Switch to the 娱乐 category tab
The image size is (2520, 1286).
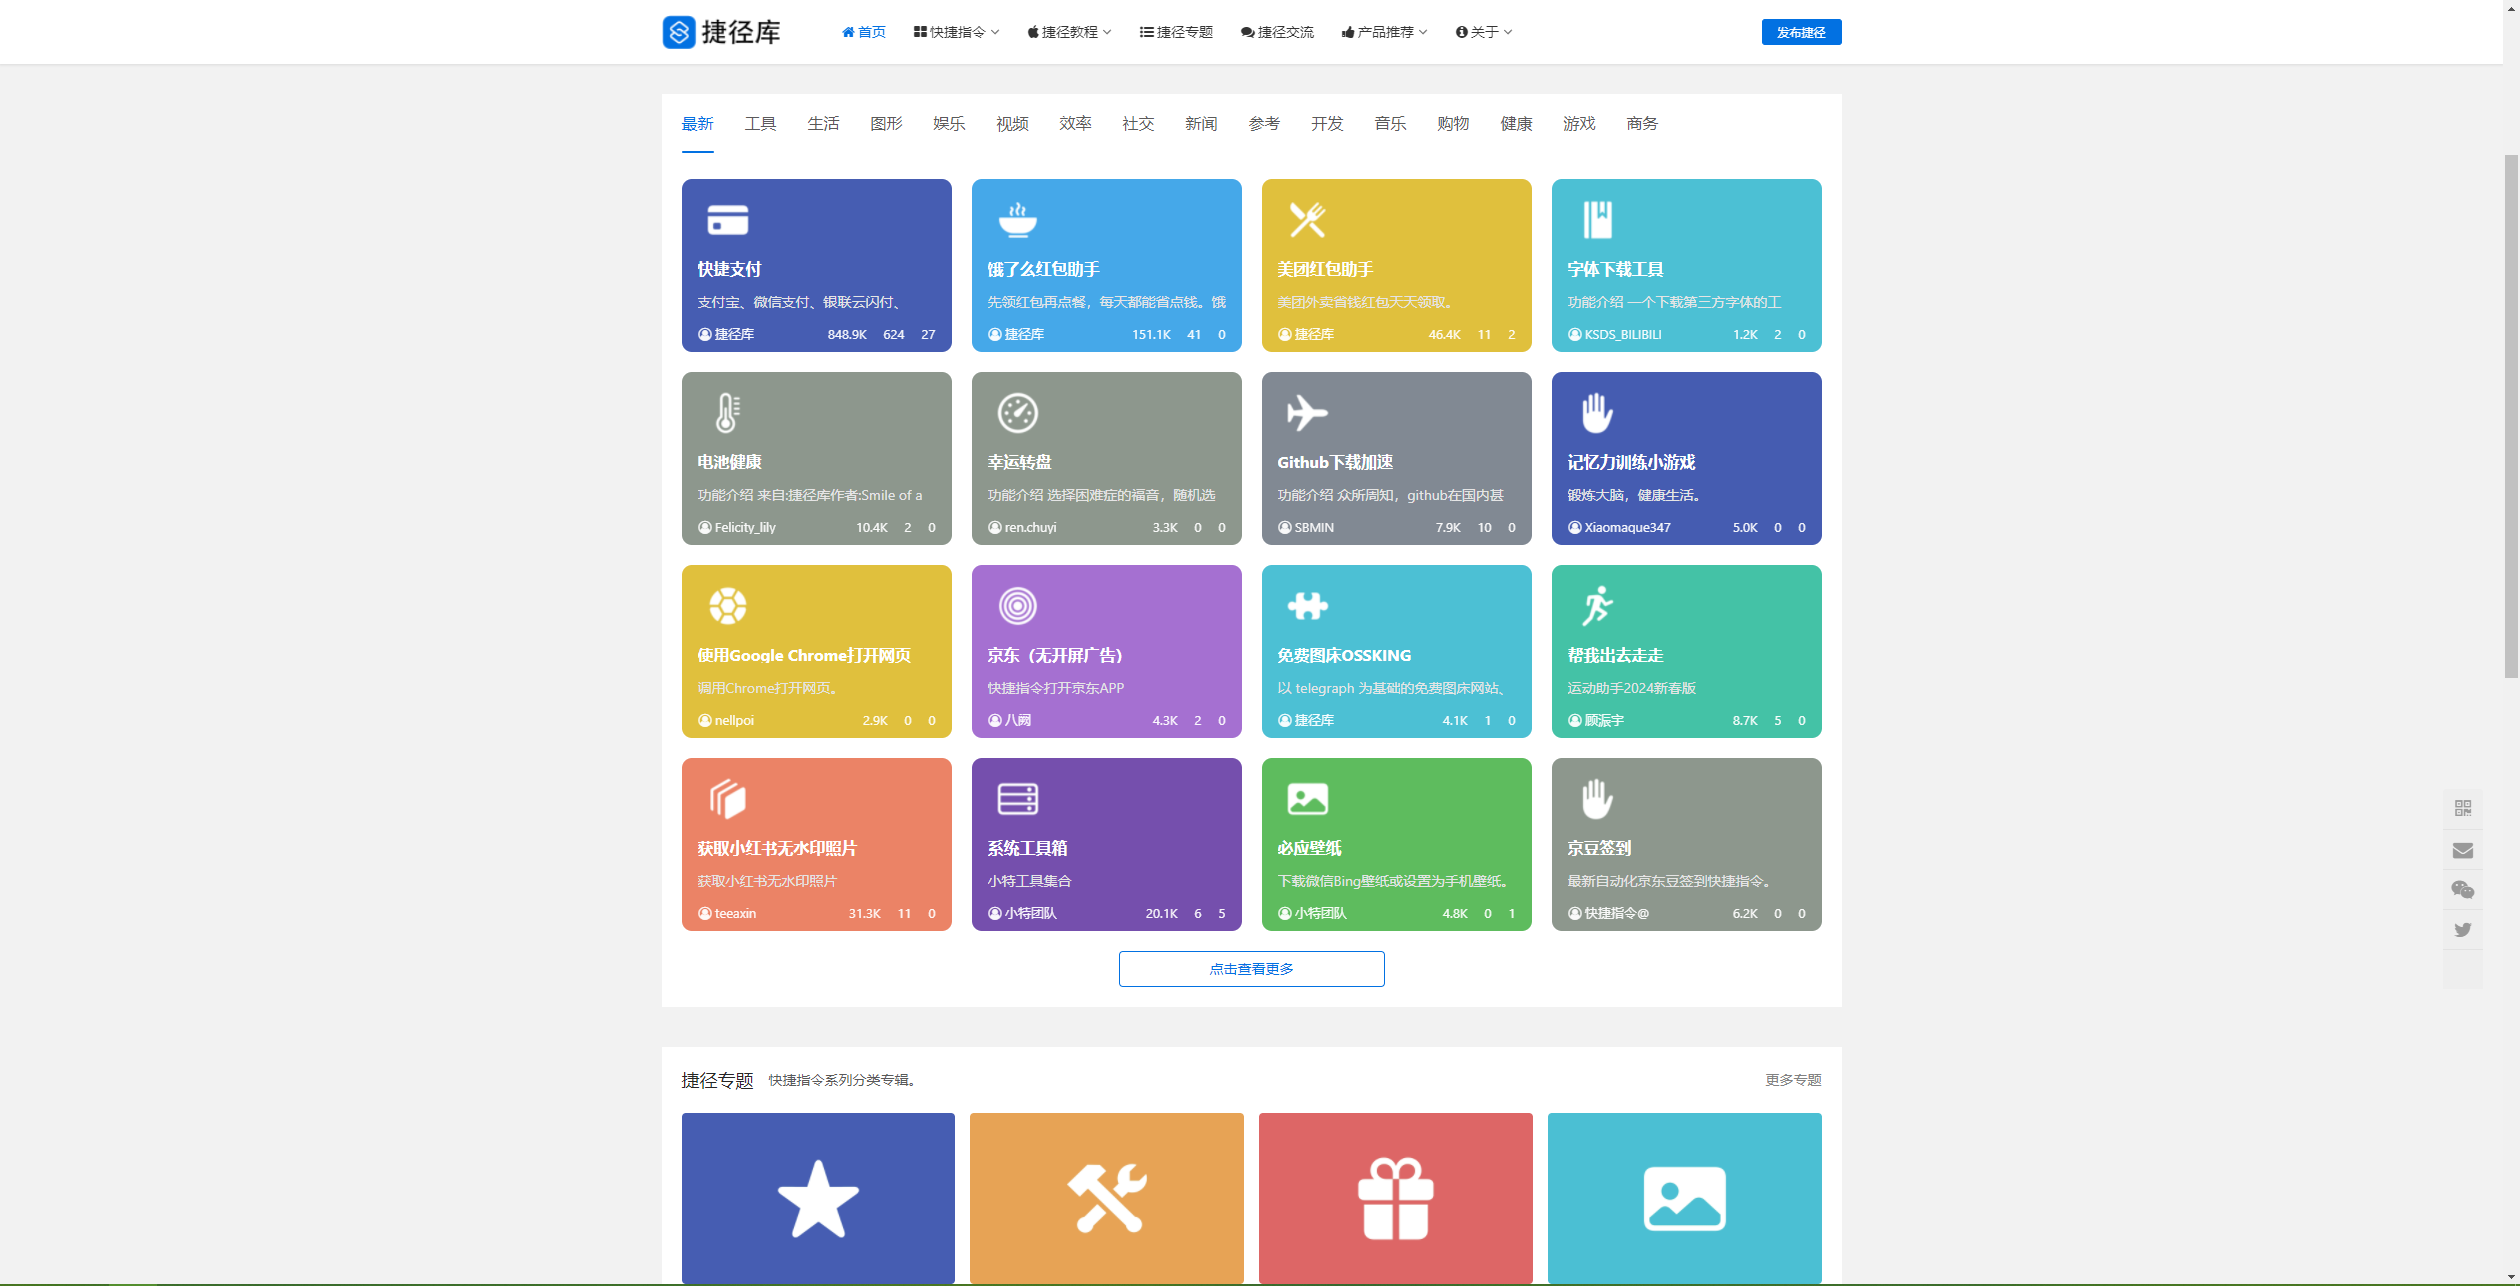click(x=949, y=124)
